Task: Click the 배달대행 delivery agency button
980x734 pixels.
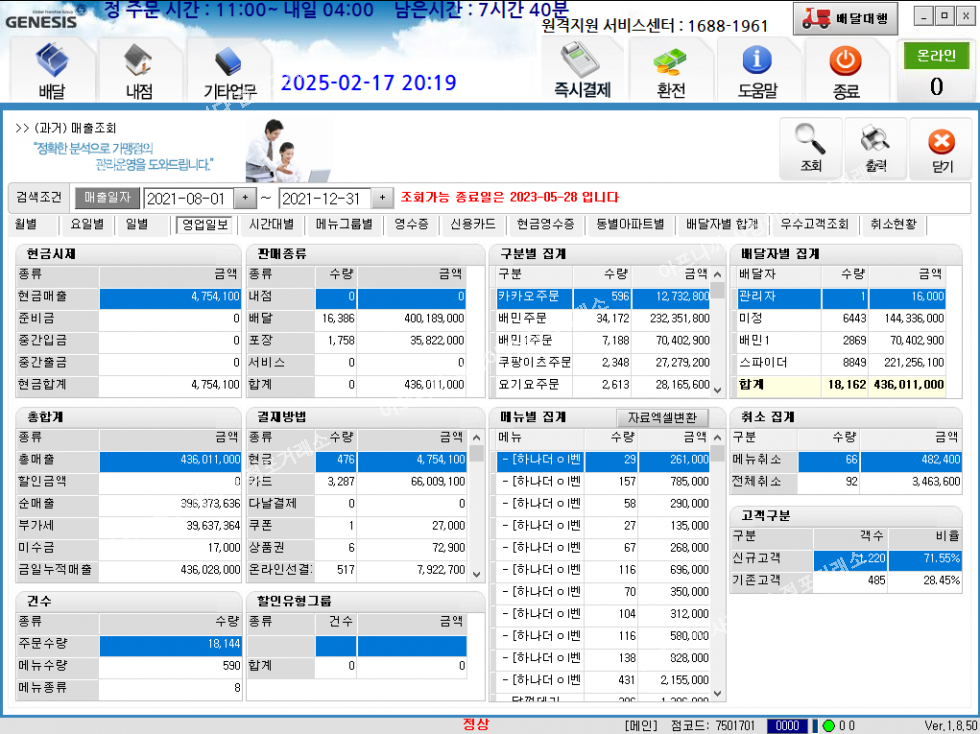Action: tap(845, 18)
